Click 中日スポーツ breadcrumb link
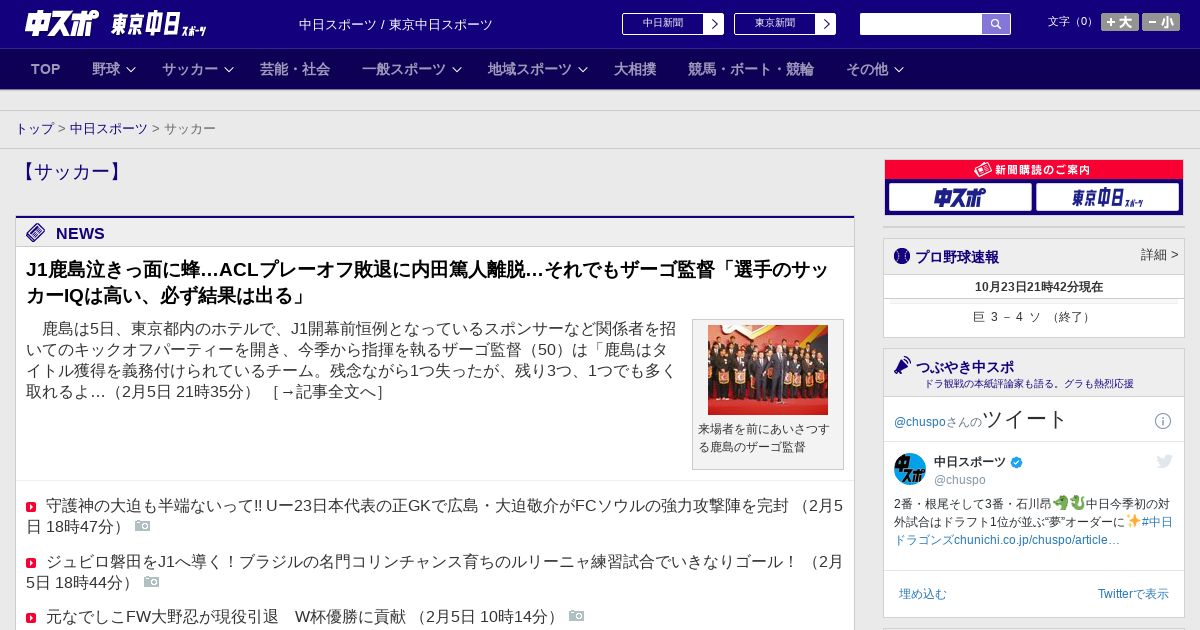Screen dimensions: 1200x630 109,129
